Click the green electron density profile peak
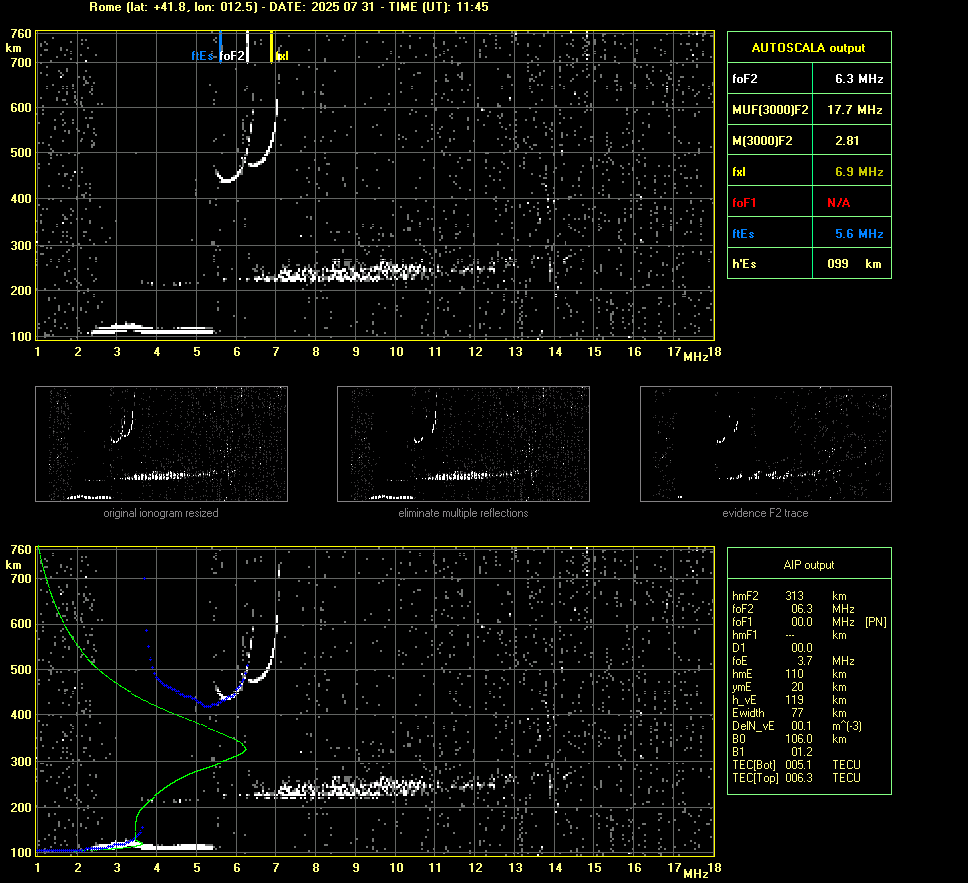Image resolution: width=968 pixels, height=883 pixels. pos(245,750)
